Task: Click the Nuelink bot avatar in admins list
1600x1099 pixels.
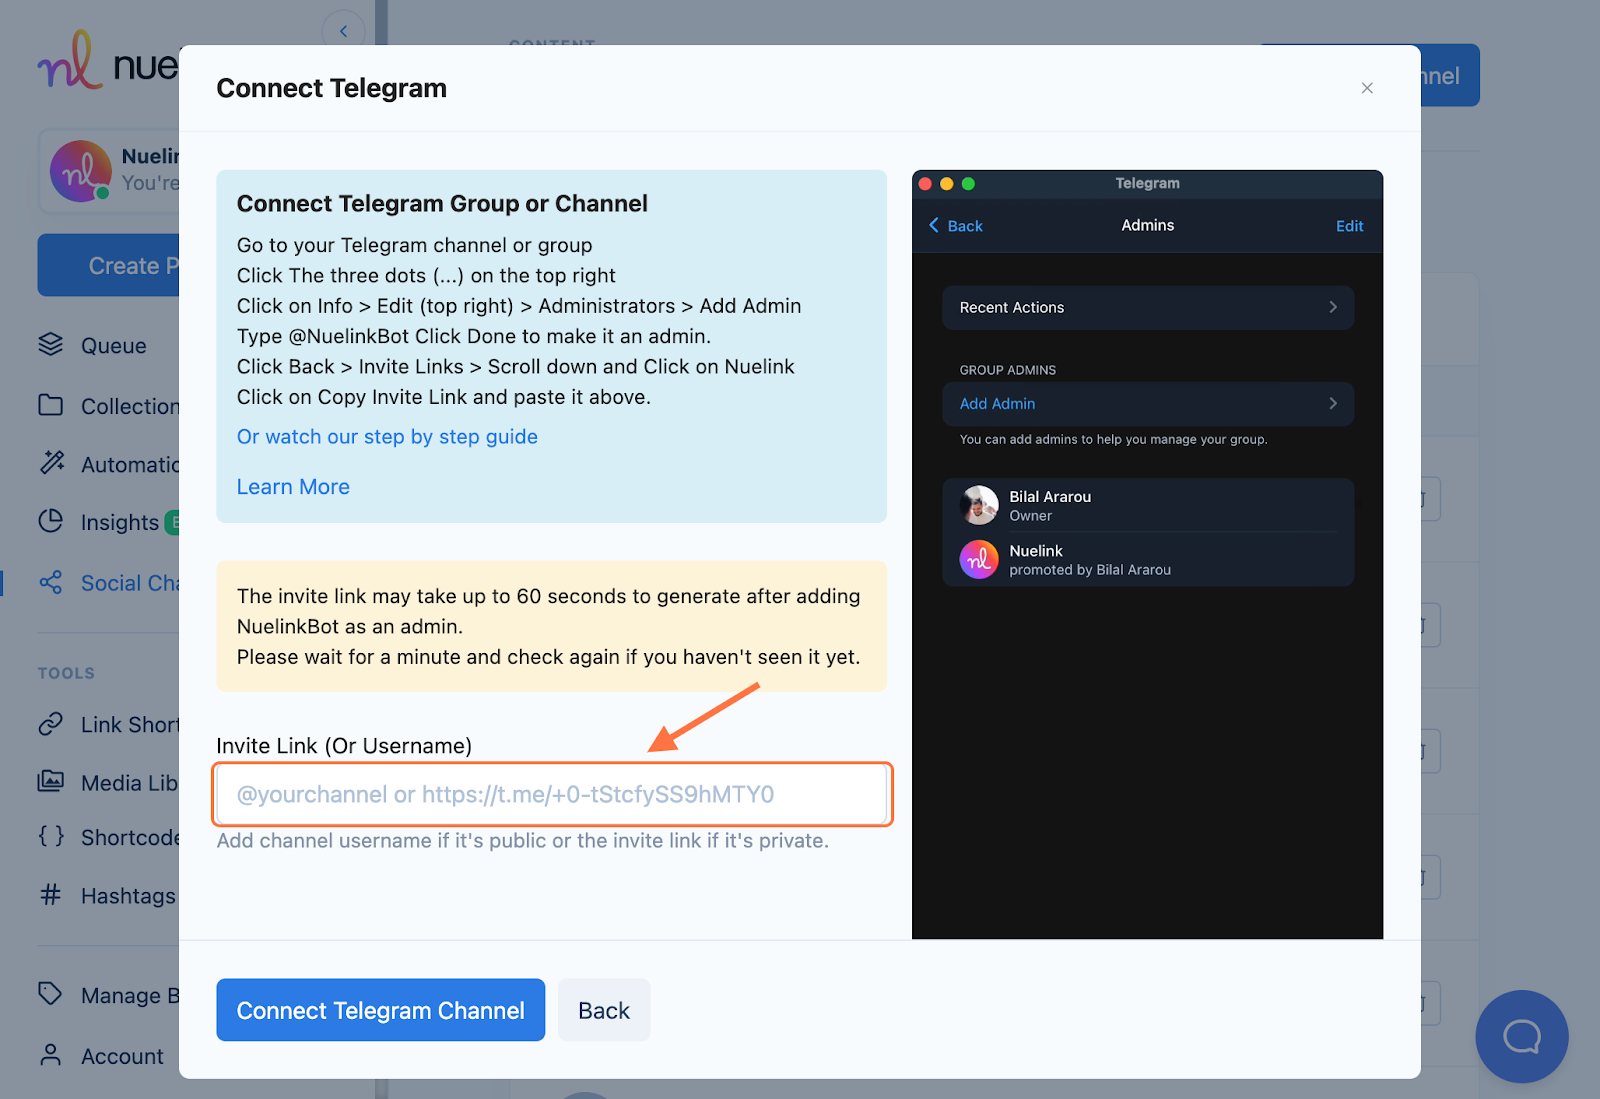Action: click(x=979, y=560)
